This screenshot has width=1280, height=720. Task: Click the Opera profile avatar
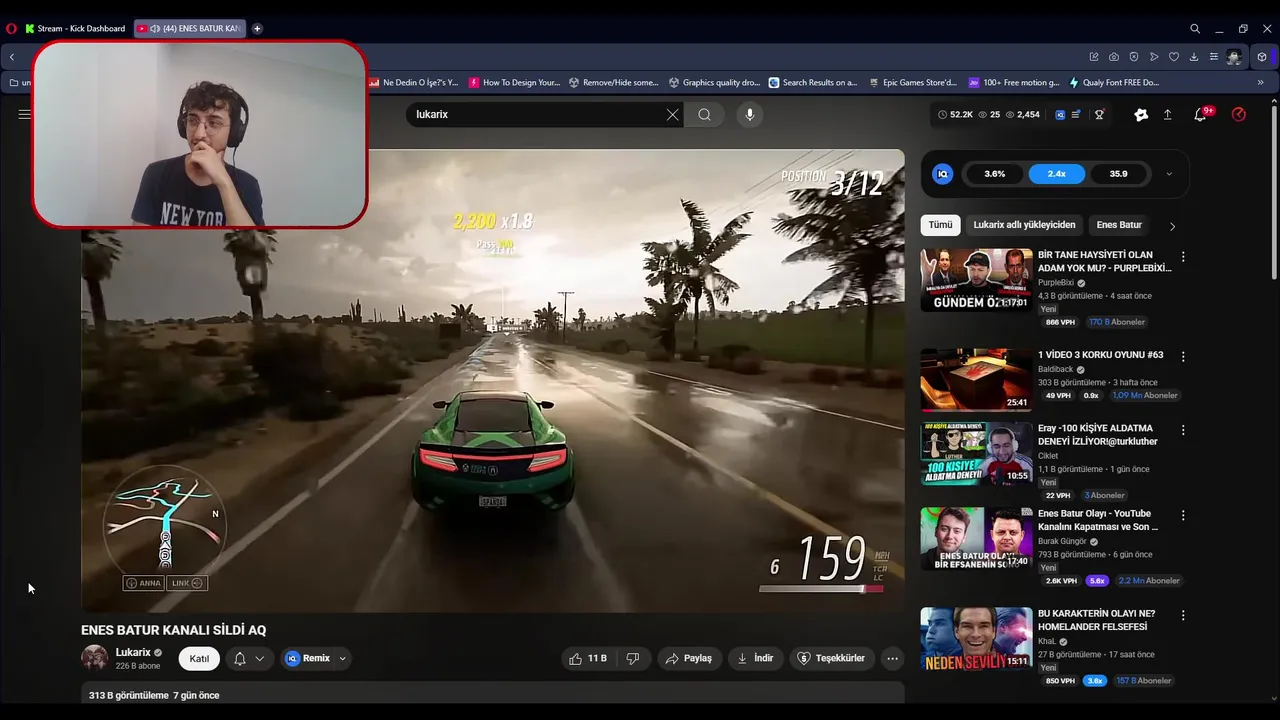point(1235,57)
